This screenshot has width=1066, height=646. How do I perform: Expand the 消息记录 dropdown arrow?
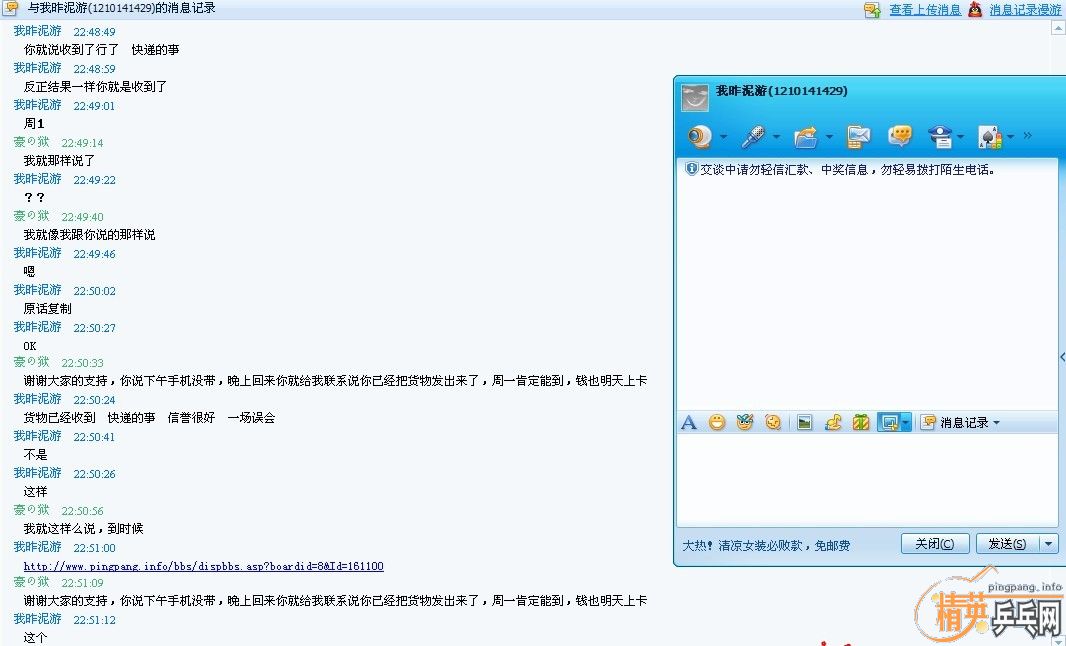click(997, 423)
